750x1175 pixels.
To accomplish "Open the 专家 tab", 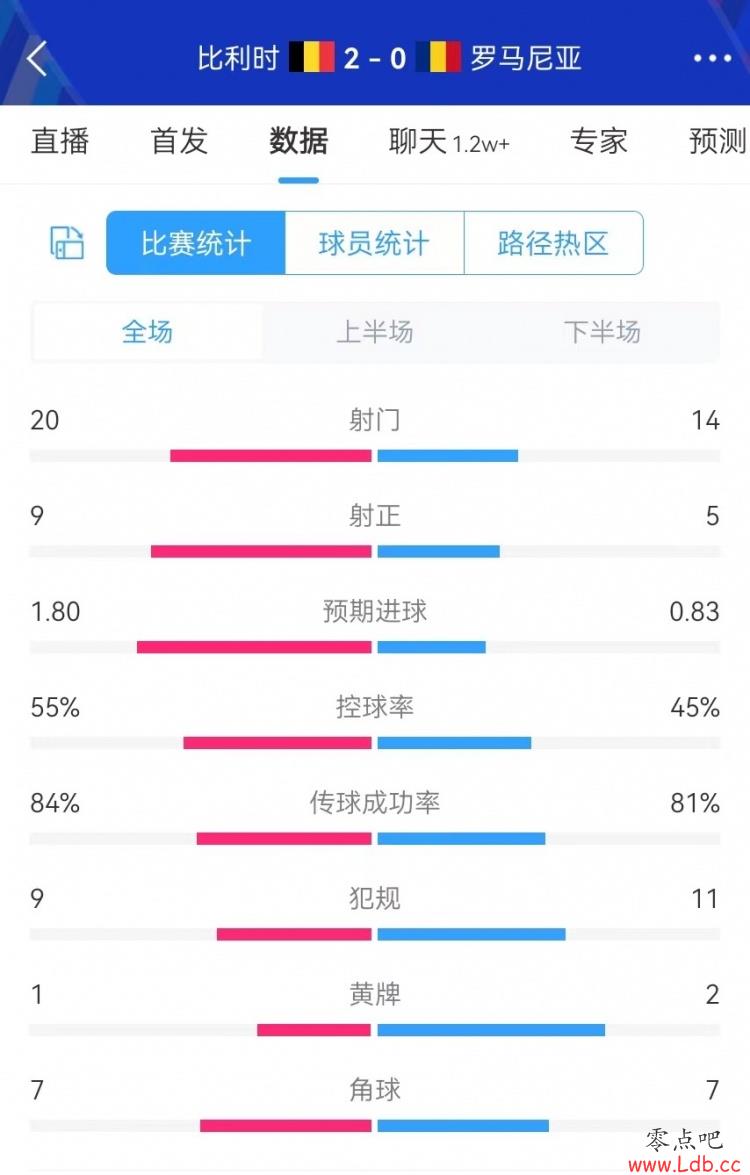I will click(x=598, y=141).
